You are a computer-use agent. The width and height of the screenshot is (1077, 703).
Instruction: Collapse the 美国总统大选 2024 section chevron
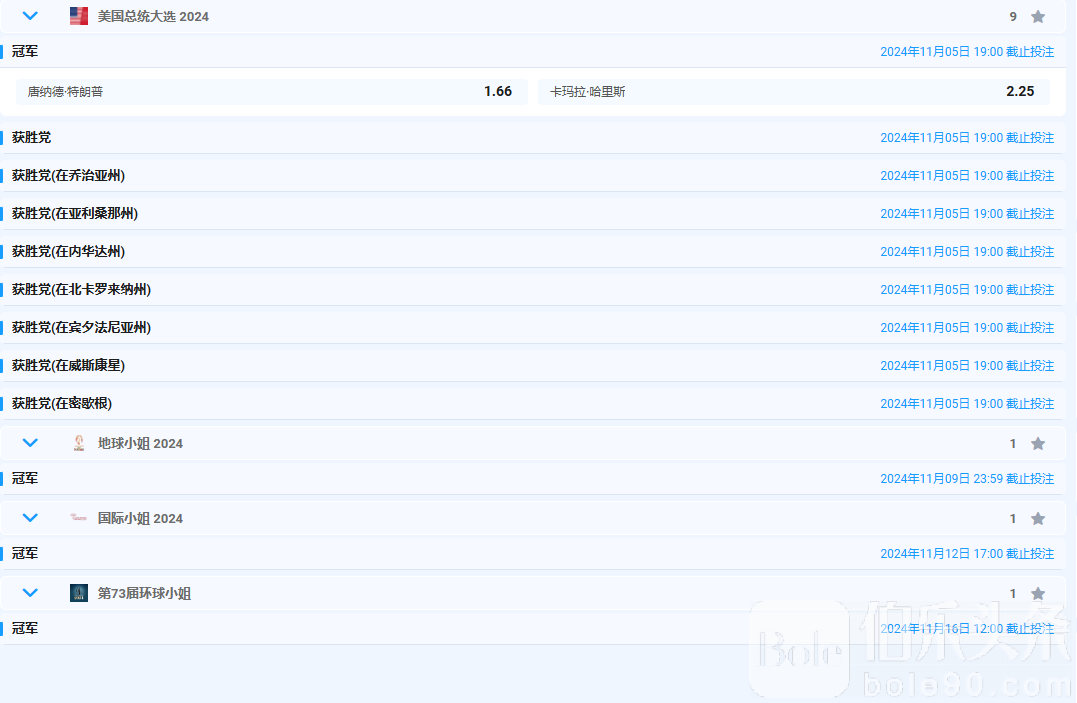point(30,16)
